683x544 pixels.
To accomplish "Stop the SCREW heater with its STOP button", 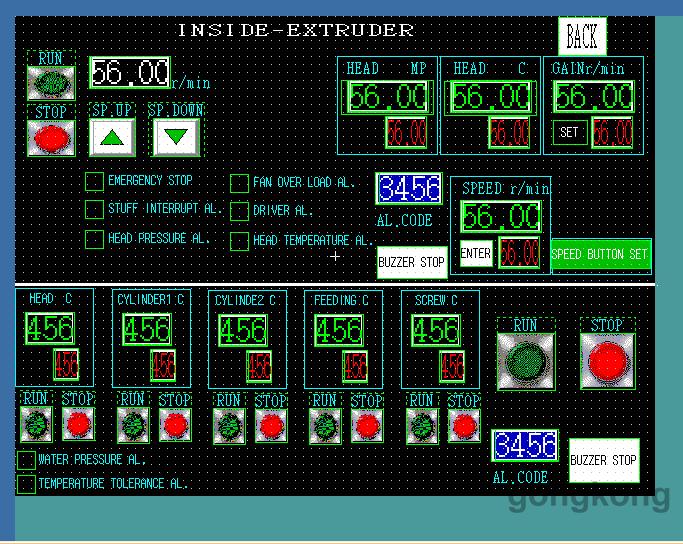I will point(463,425).
